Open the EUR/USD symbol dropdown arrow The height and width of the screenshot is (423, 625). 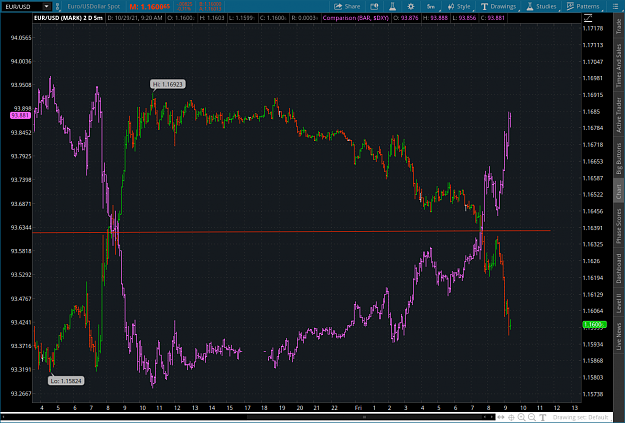[47, 6]
